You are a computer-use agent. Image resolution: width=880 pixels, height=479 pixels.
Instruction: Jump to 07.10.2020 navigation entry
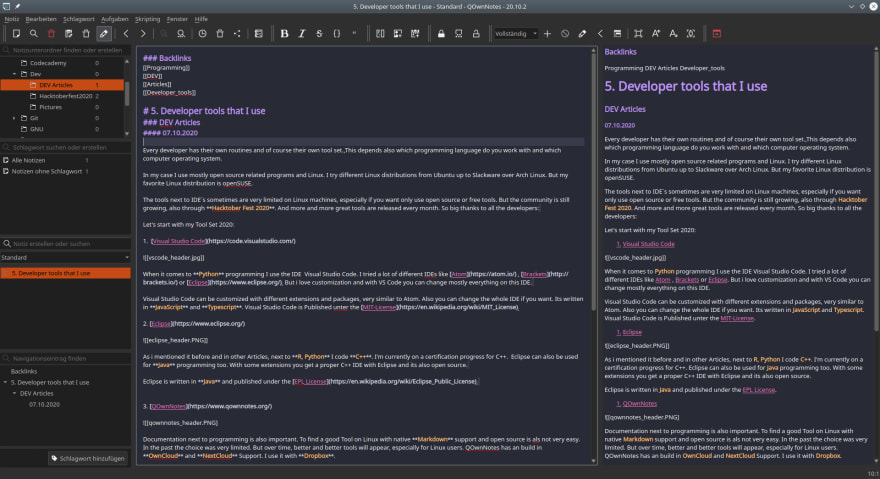tap(44, 404)
